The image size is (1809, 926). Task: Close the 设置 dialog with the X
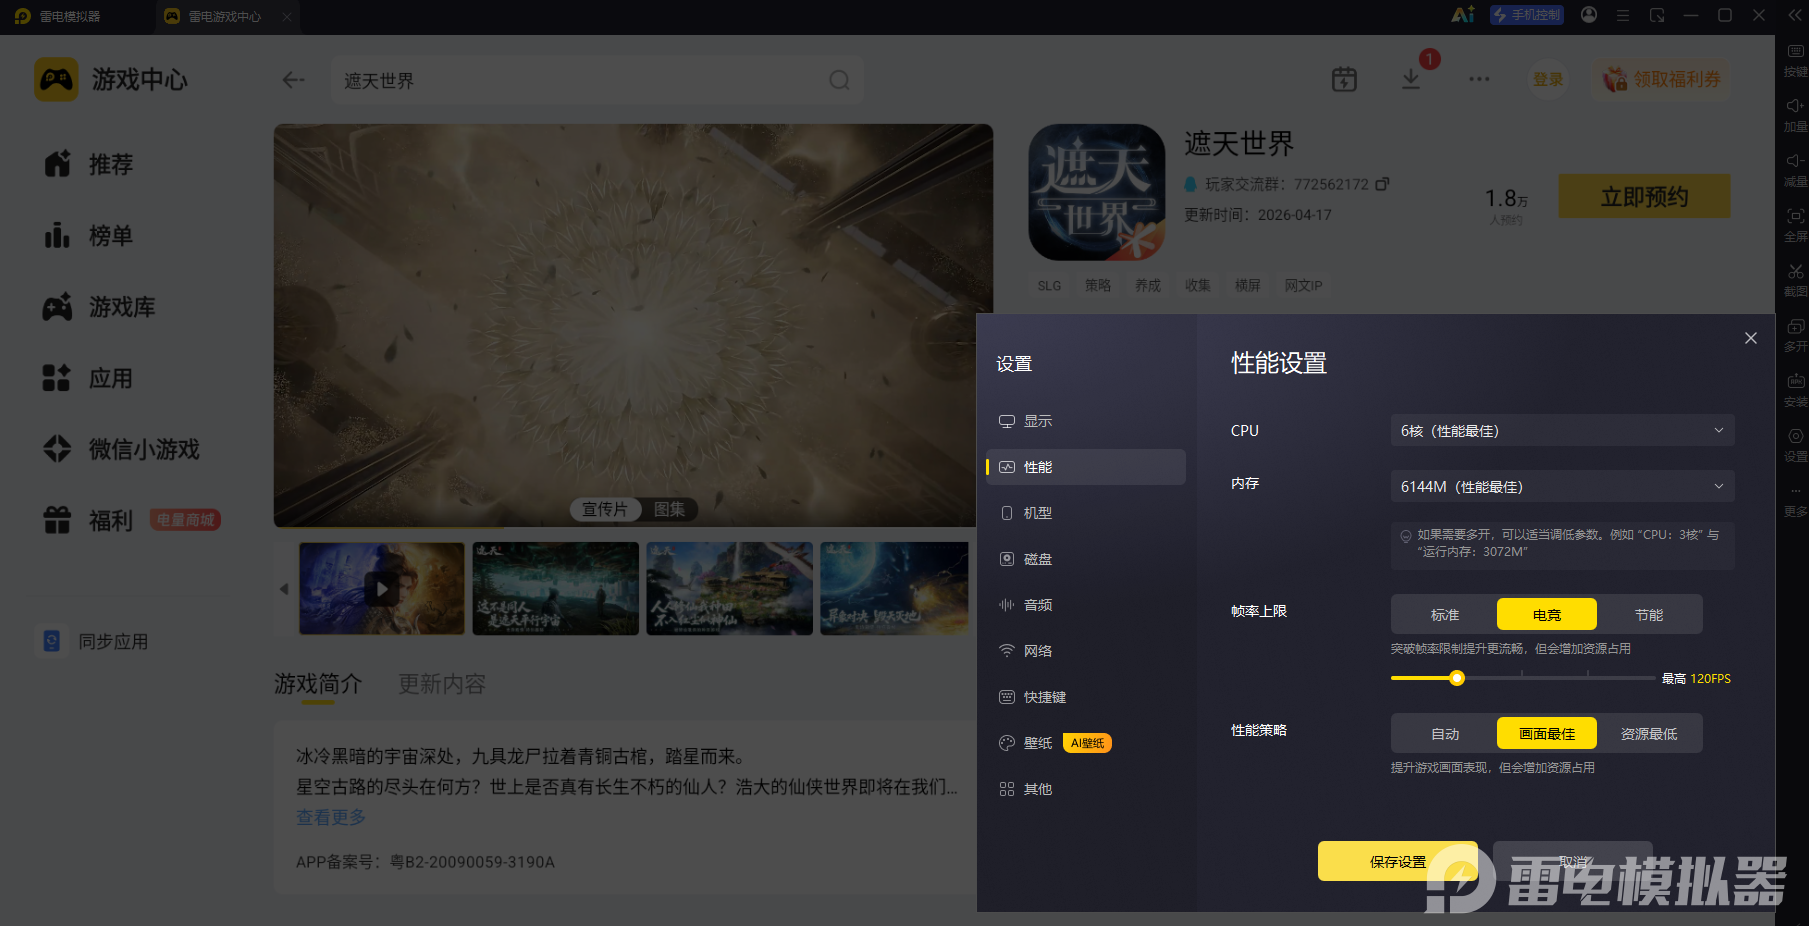(x=1750, y=338)
